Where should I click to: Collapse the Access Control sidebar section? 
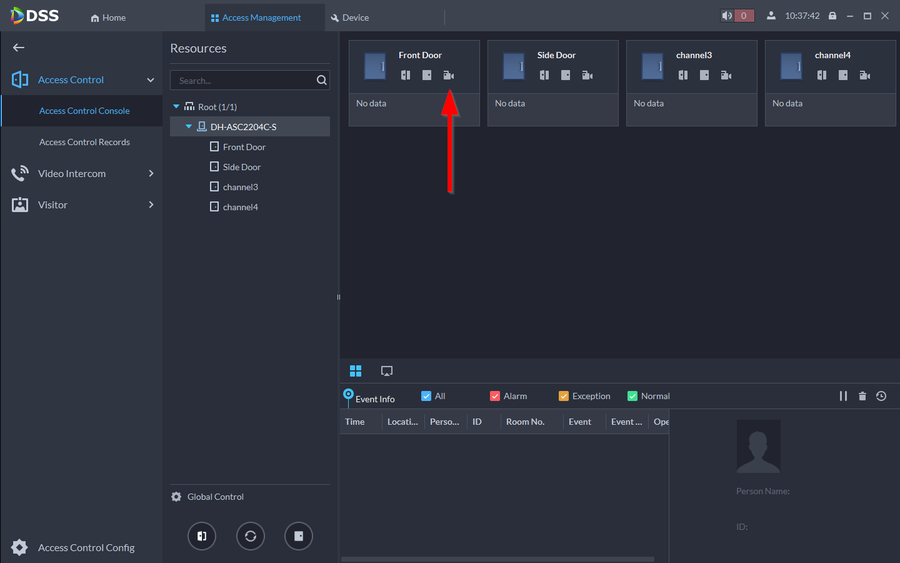(150, 80)
